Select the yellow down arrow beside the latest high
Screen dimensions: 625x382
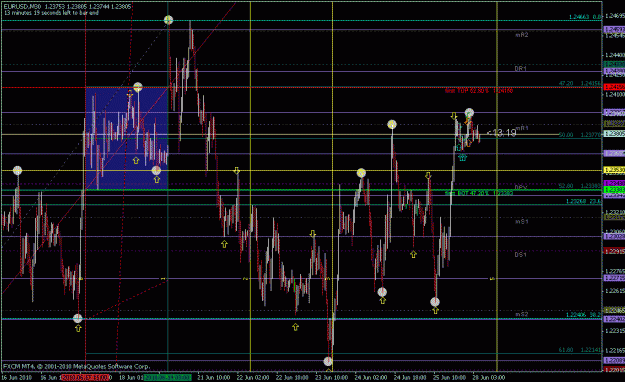tap(454, 116)
